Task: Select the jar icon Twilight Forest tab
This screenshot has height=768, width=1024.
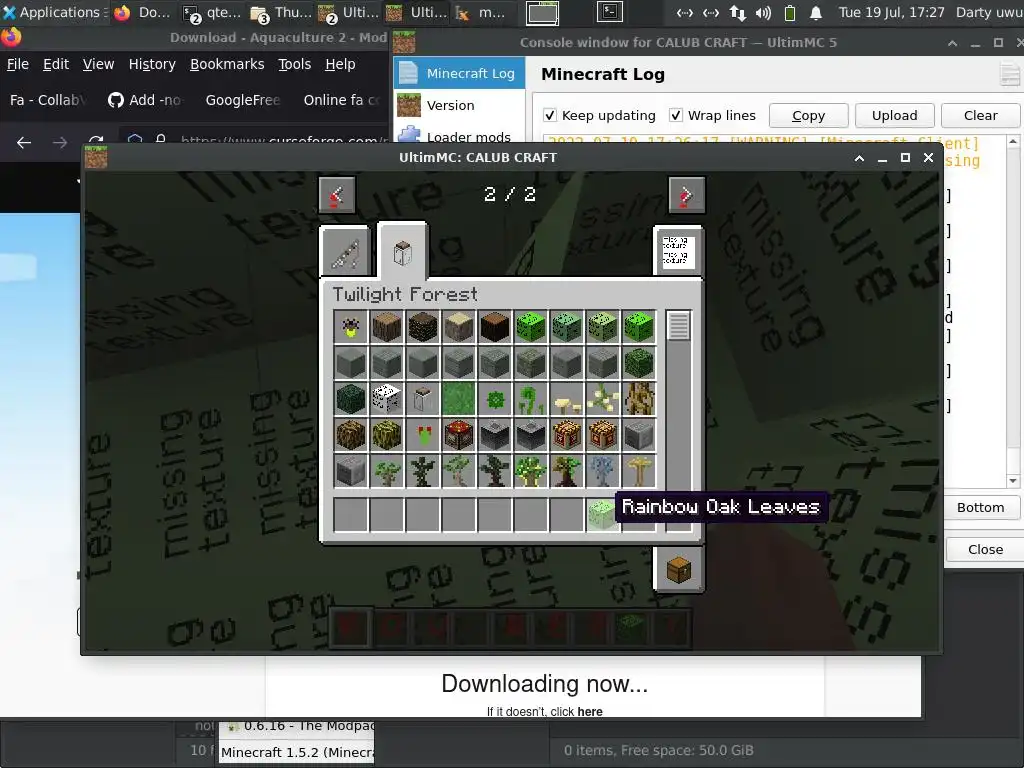Action: pyautogui.click(x=402, y=251)
